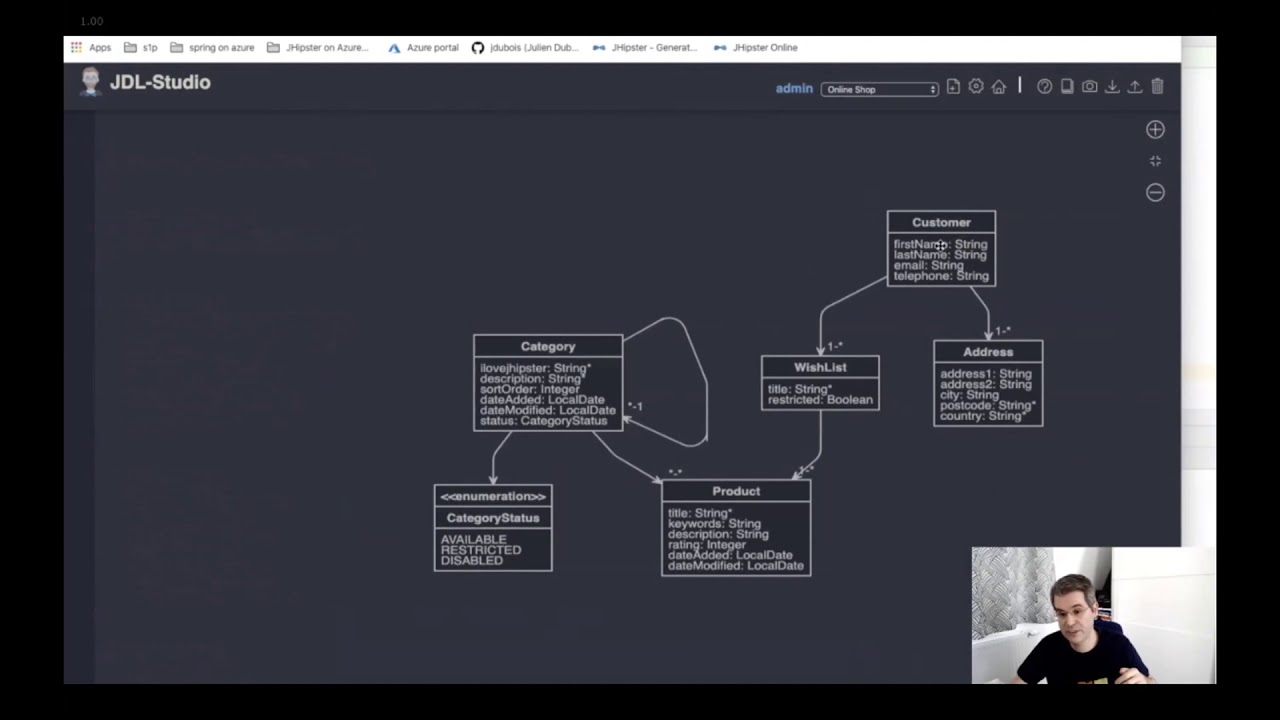
Task: Open the JHipster Generator bookmark
Action: [645, 47]
